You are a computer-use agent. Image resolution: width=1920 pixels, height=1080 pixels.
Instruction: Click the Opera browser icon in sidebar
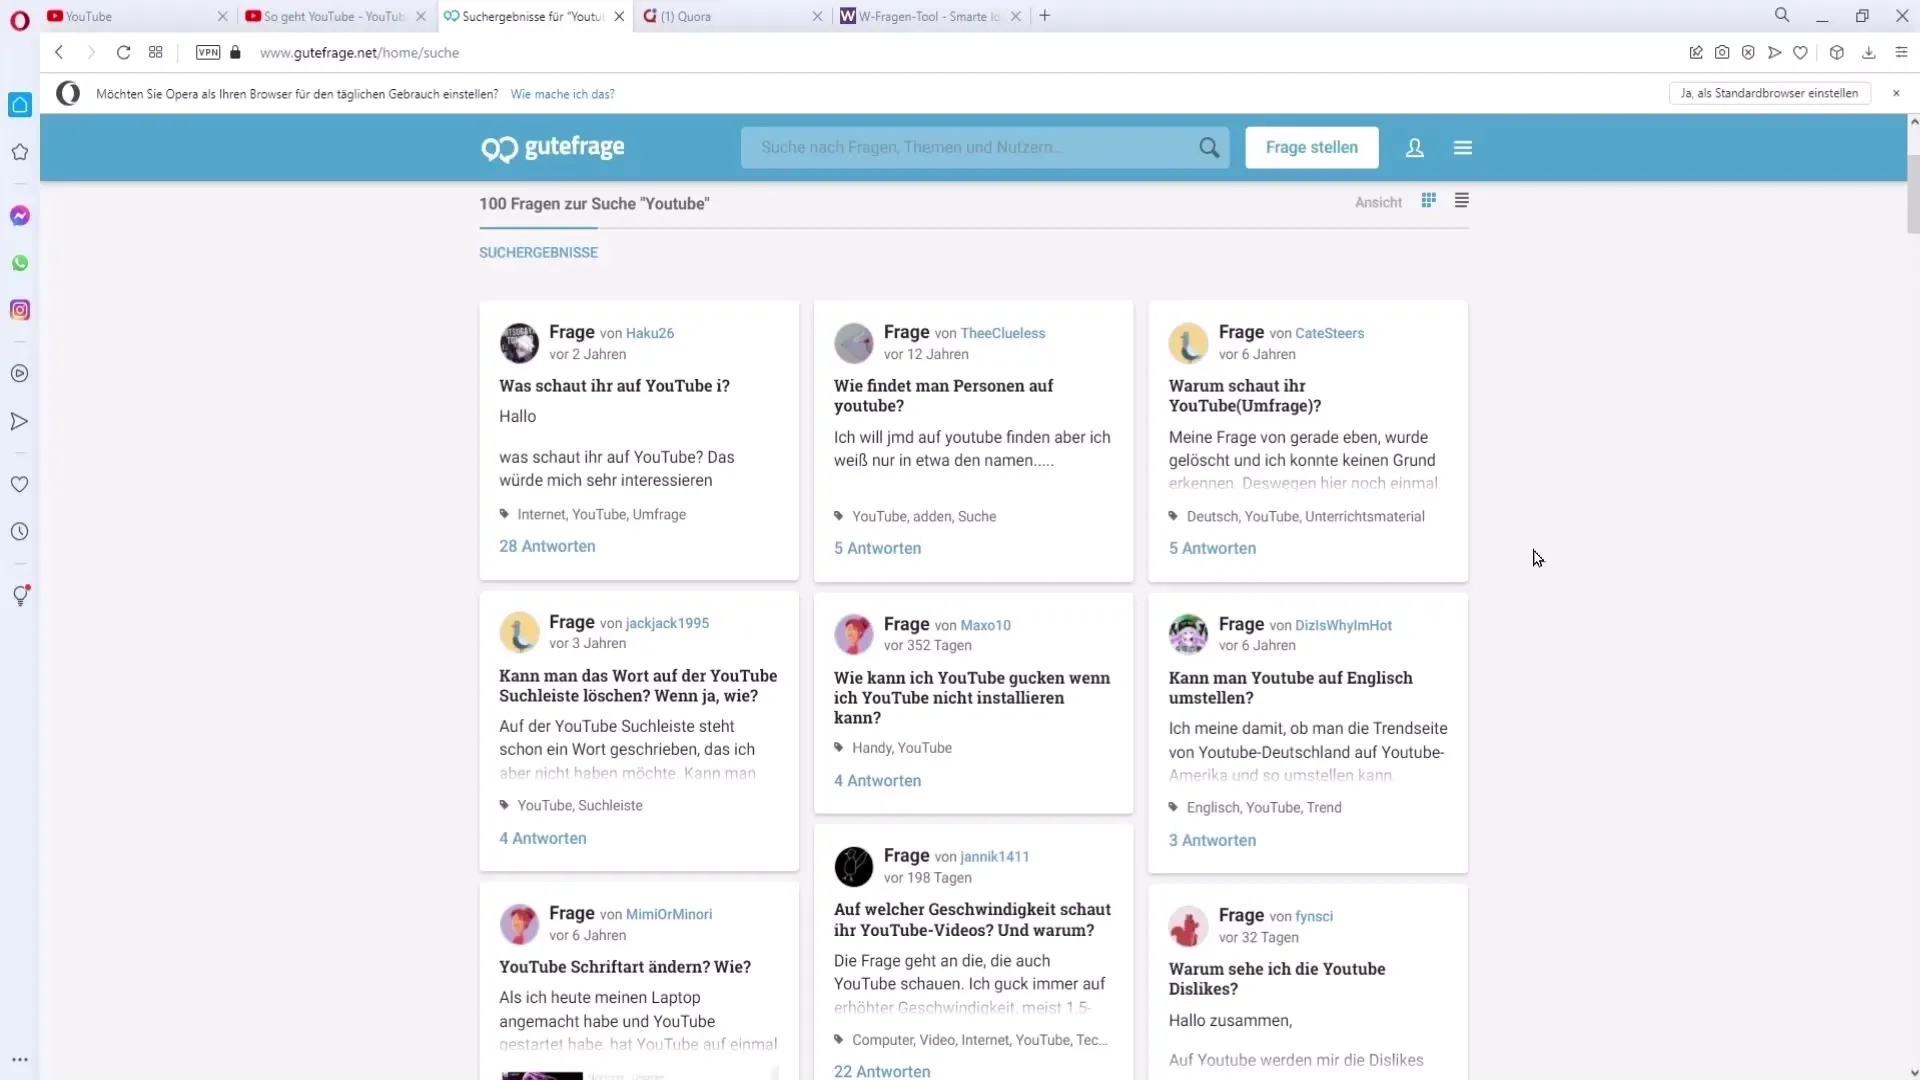(18, 17)
